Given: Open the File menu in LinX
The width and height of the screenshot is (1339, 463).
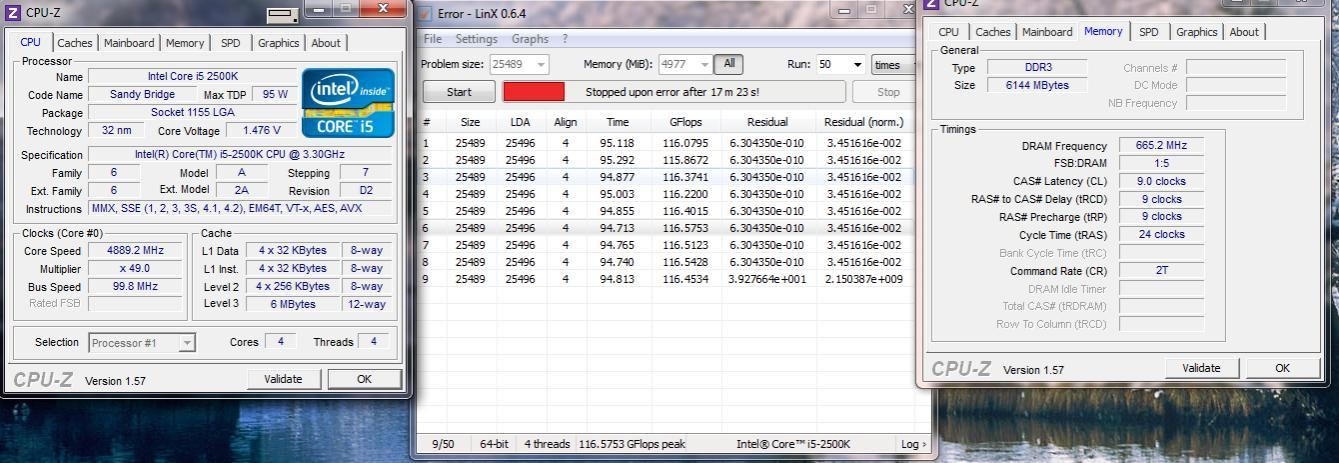Looking at the screenshot, I should pos(433,39).
